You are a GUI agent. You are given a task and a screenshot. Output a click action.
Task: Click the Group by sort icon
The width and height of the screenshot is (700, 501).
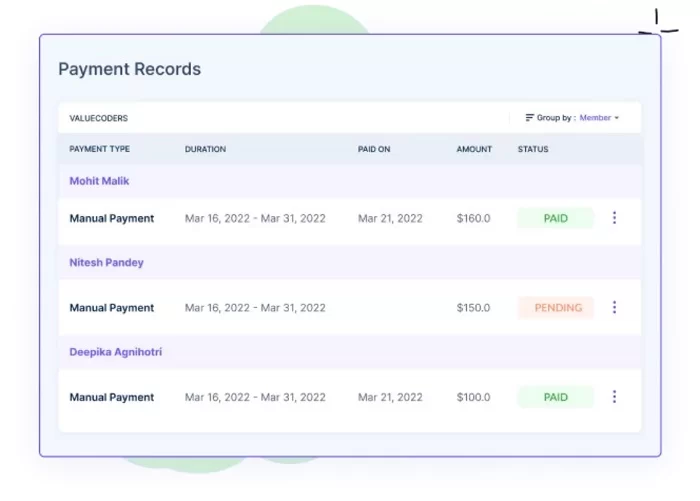529,118
